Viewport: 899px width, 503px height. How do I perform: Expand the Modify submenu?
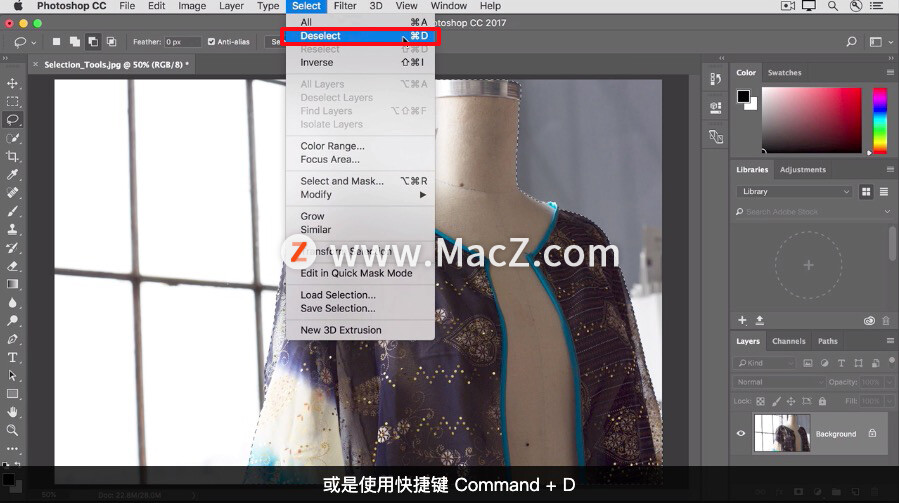pyautogui.click(x=360, y=194)
